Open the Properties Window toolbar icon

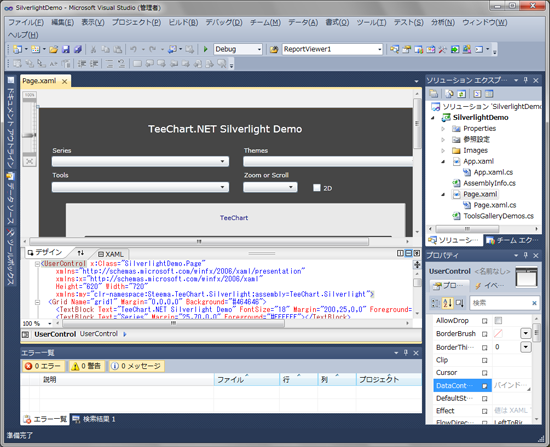[x=407, y=49]
